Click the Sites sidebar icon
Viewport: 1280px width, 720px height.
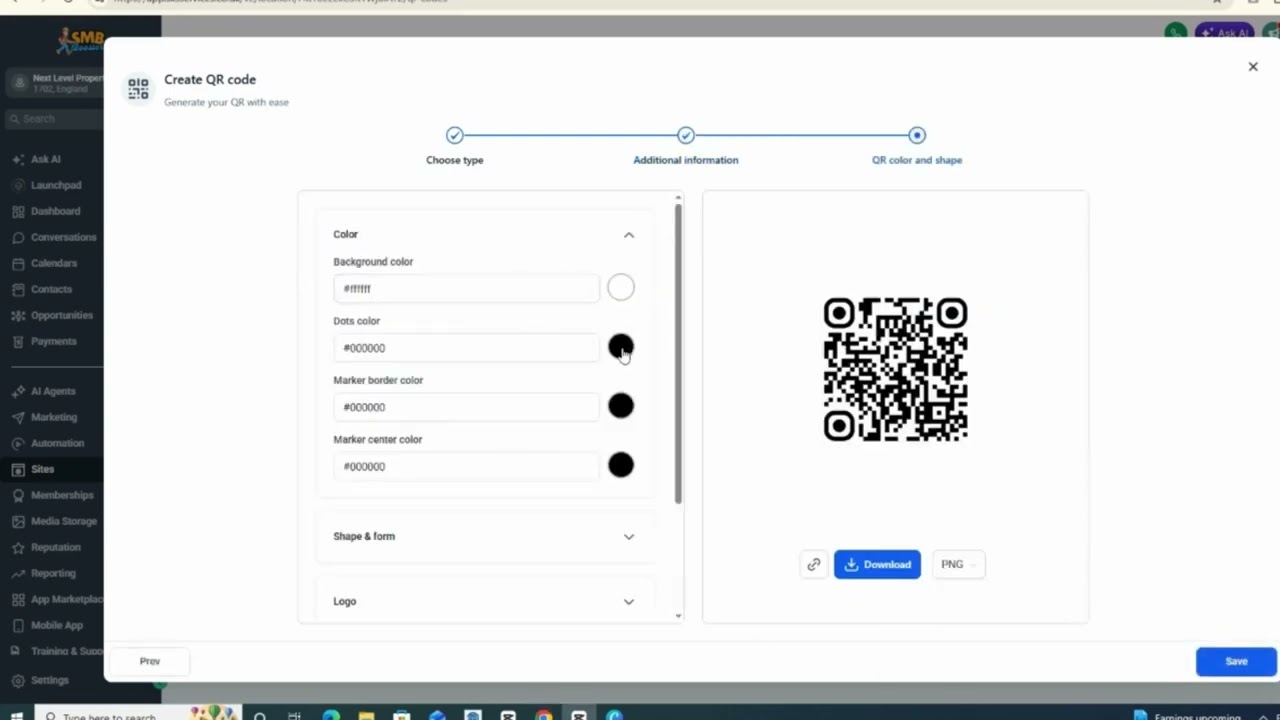[x=18, y=469]
